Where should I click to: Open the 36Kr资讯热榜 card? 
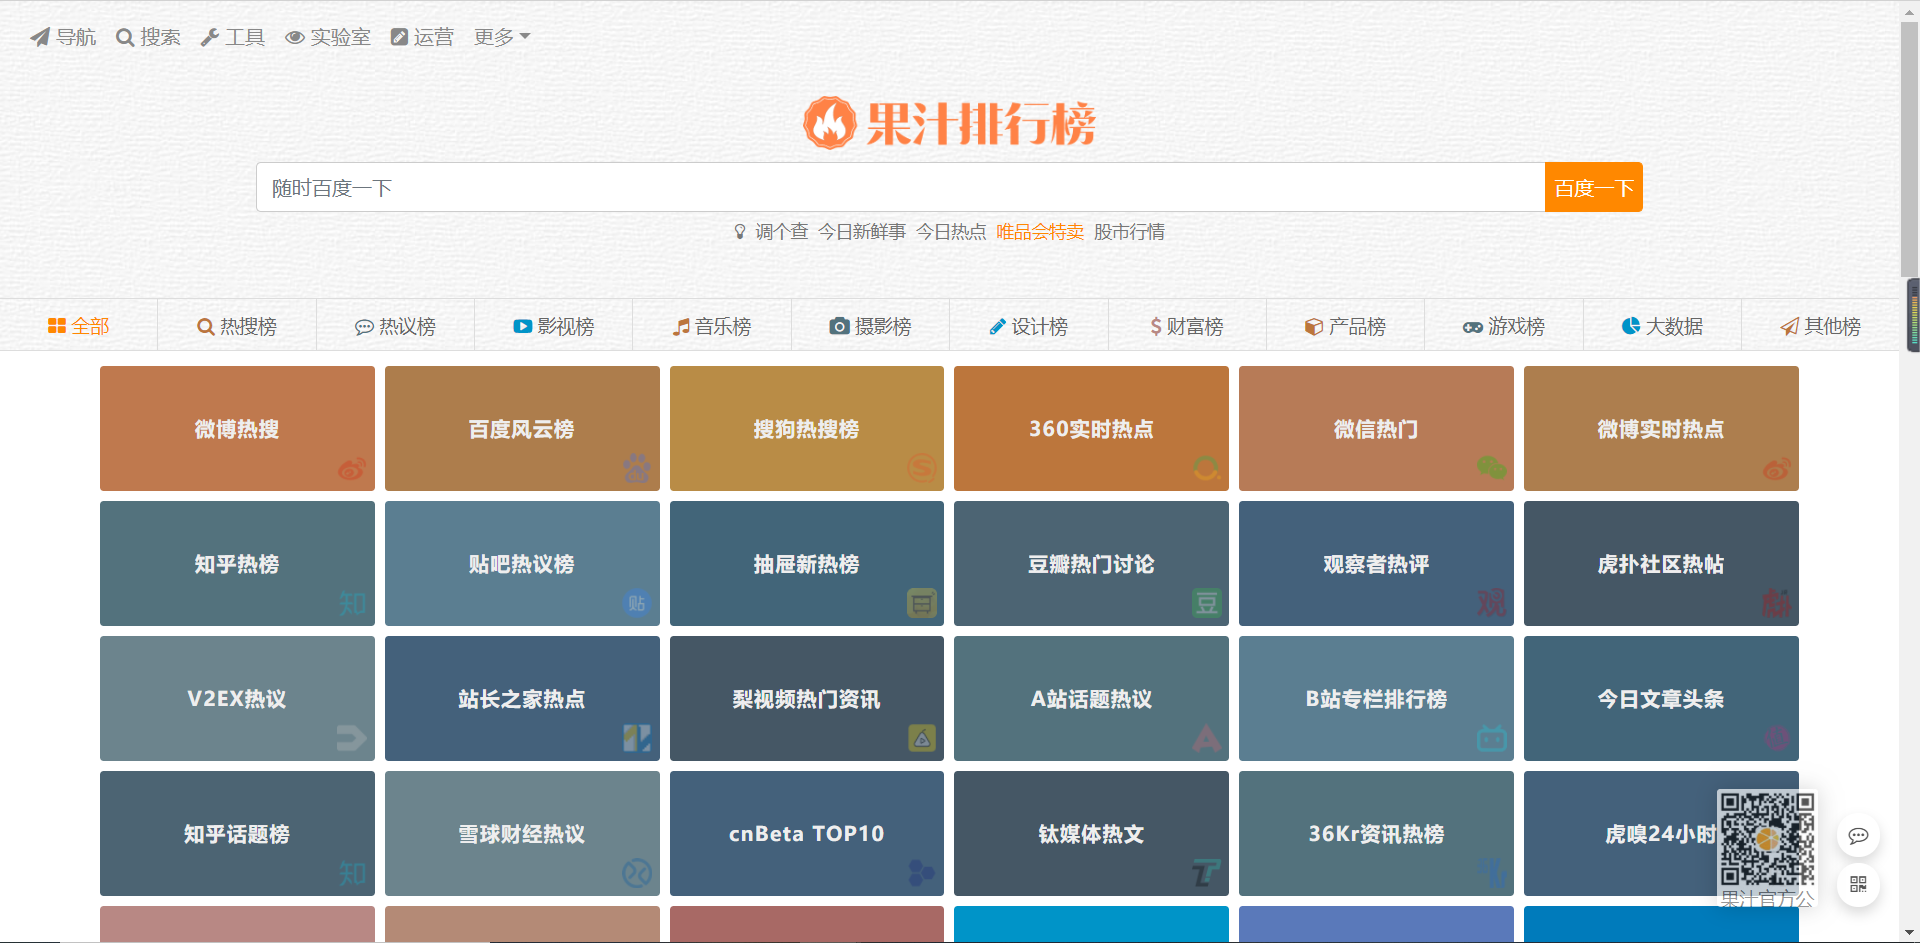tap(1376, 833)
